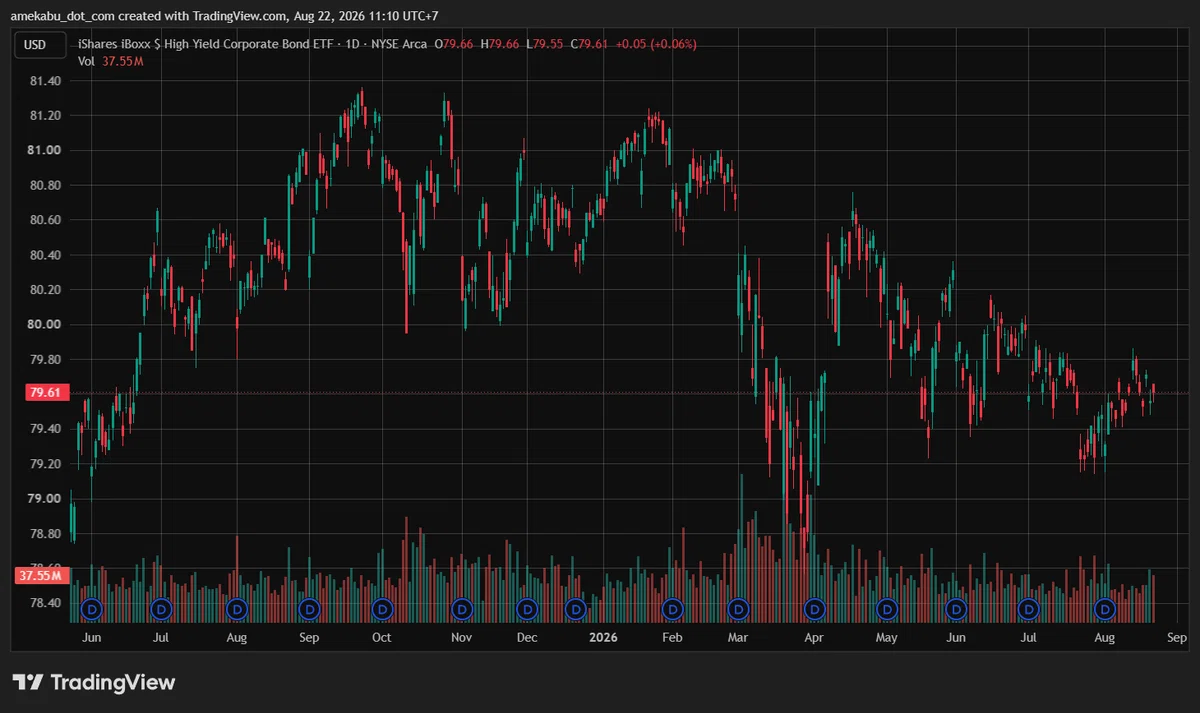
Task: Select the iShares iBoxx $ High Yield ETF title
Action: coord(204,44)
